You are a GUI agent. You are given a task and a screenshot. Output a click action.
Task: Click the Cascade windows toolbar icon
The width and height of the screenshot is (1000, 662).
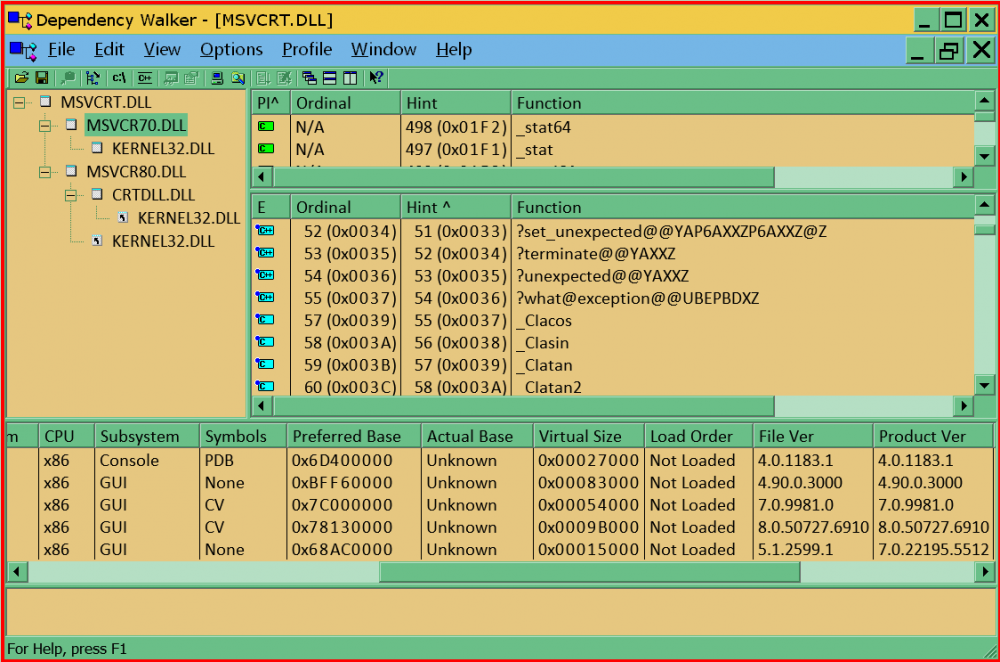tap(309, 78)
